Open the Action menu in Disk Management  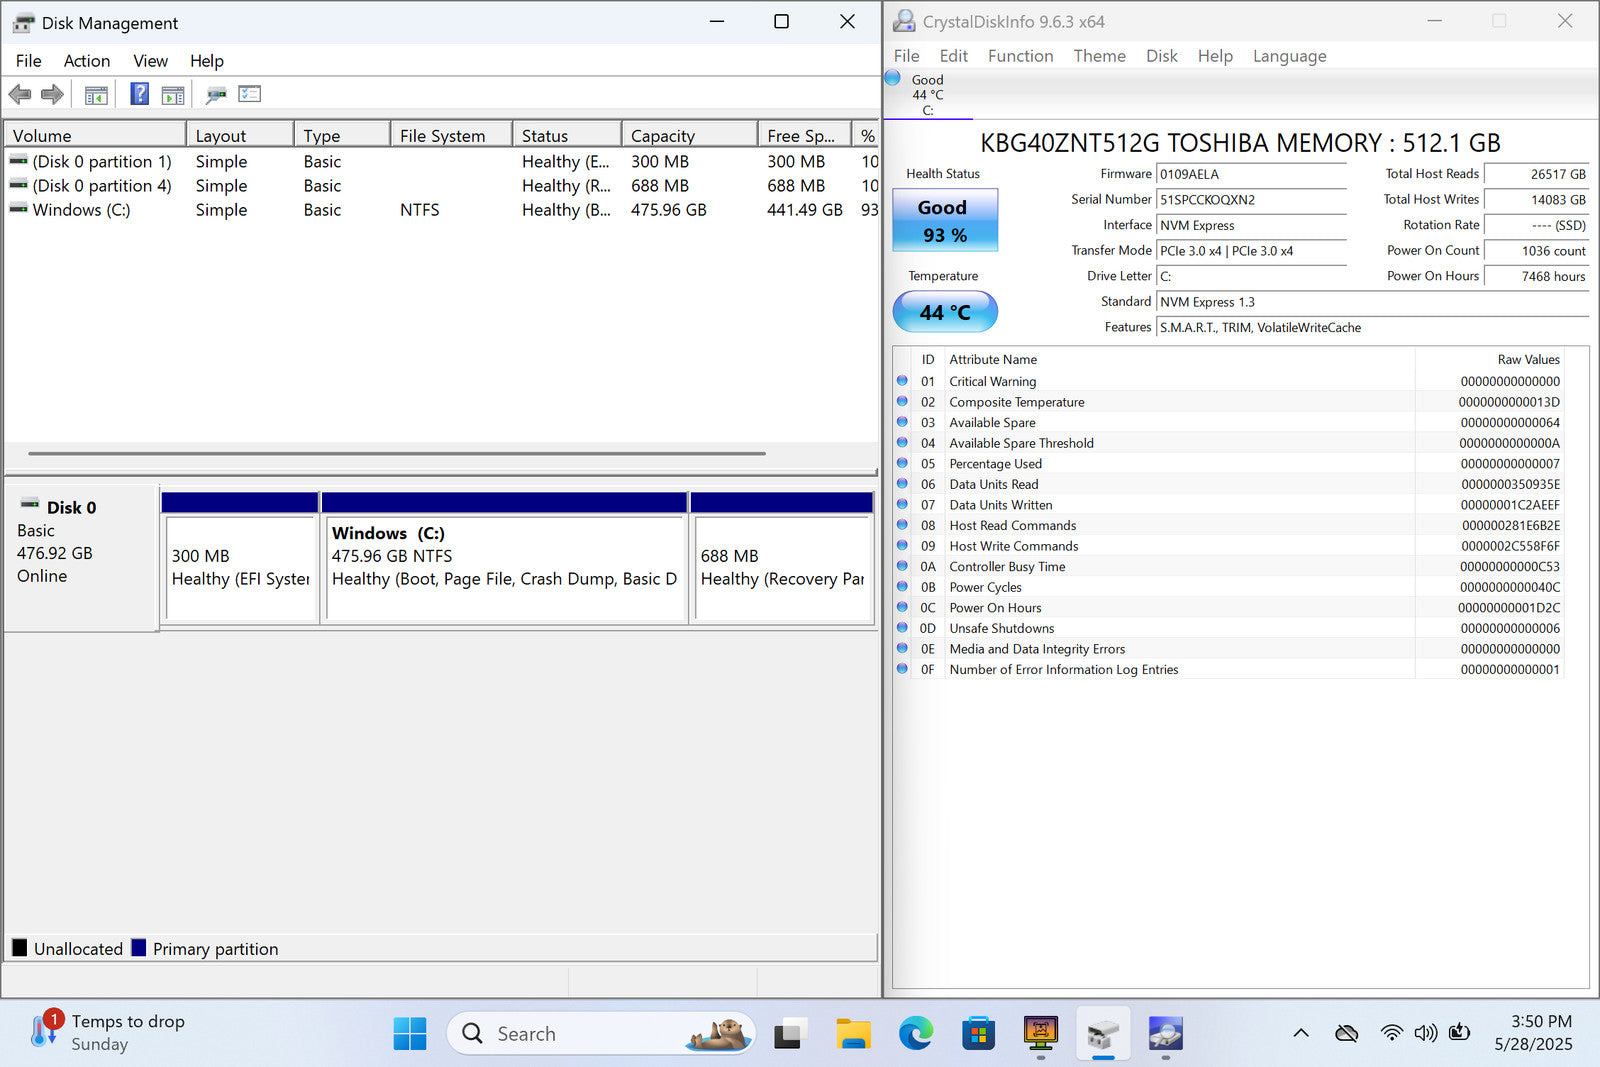[x=87, y=61]
